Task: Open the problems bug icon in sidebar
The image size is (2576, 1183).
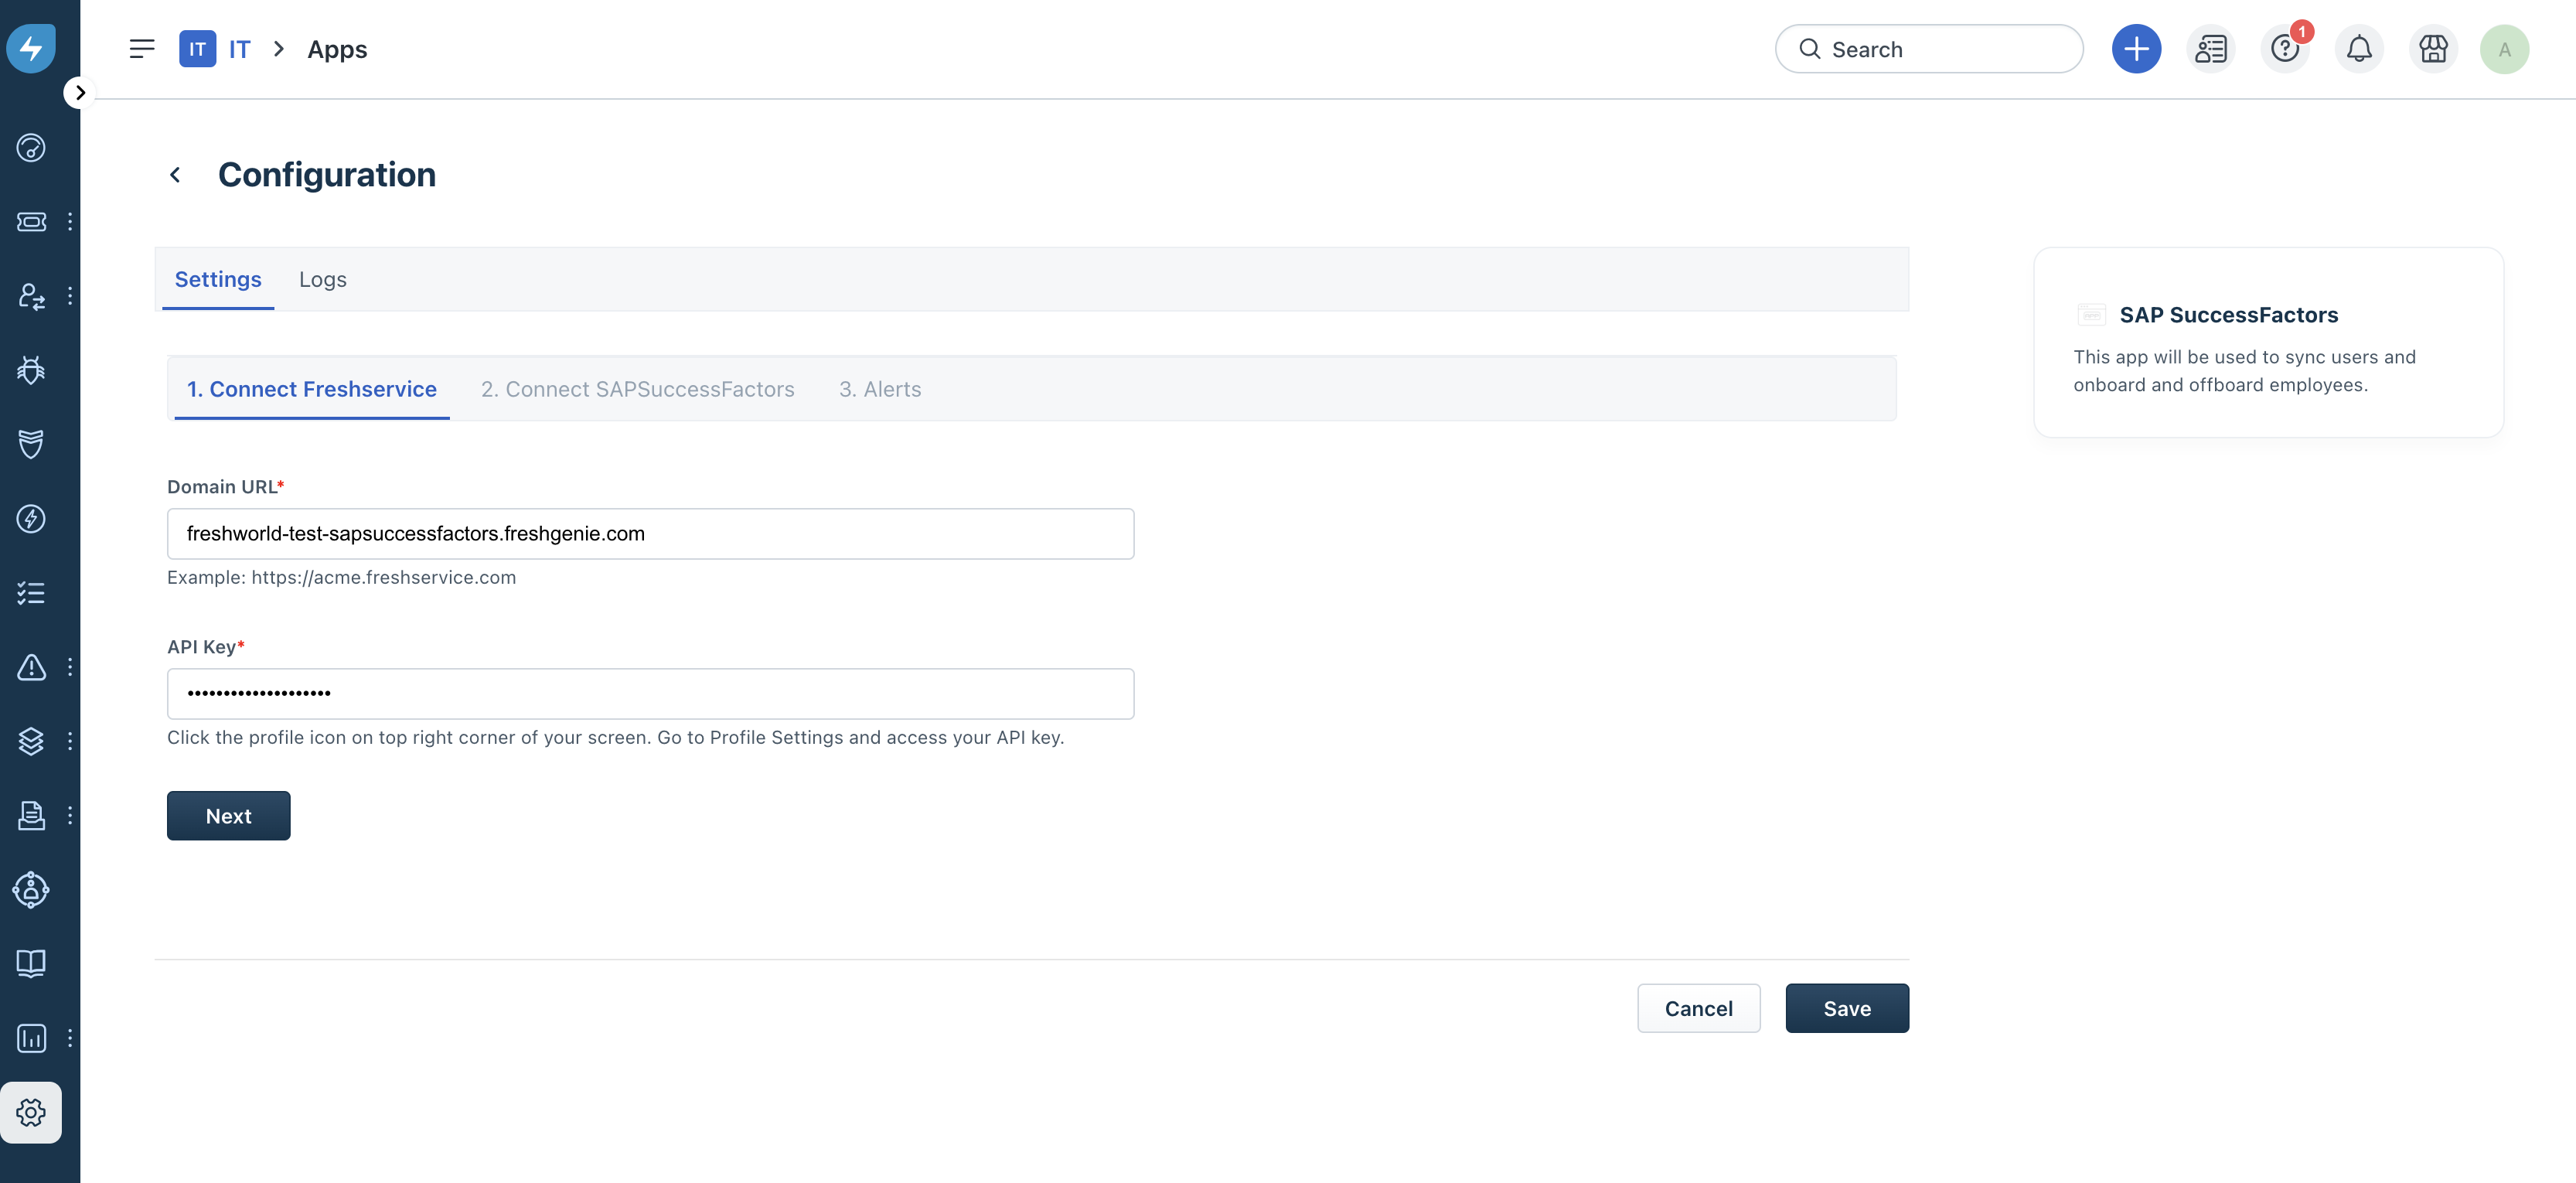Action: [31, 370]
